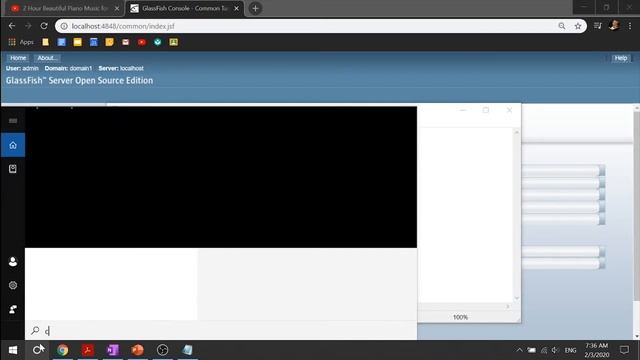
Task: Open the 7:36 AM clock and calendar
Action: 596,350
